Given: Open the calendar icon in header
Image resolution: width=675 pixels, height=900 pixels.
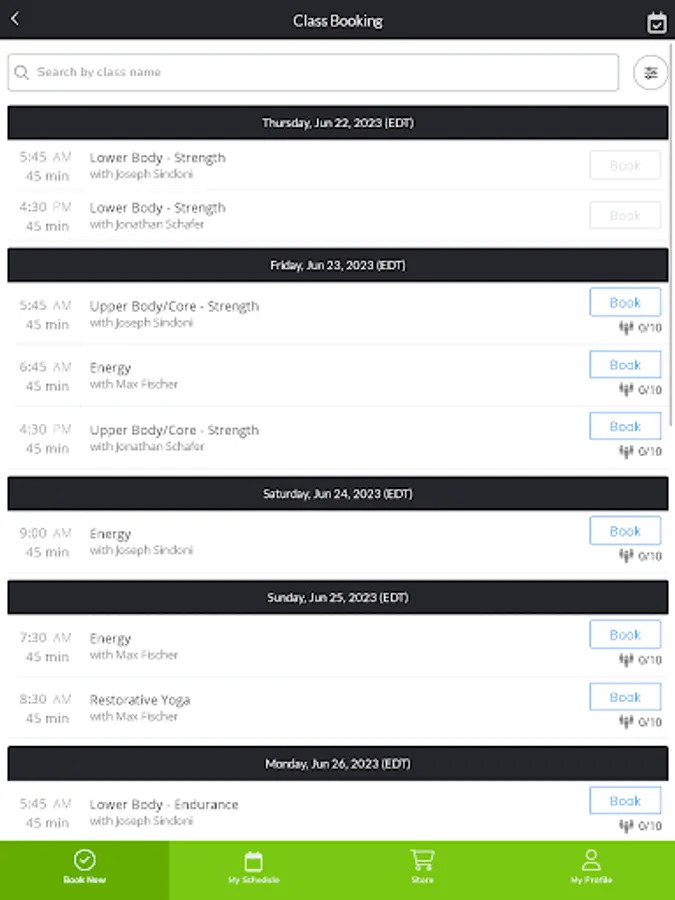Looking at the screenshot, I should coord(656,22).
